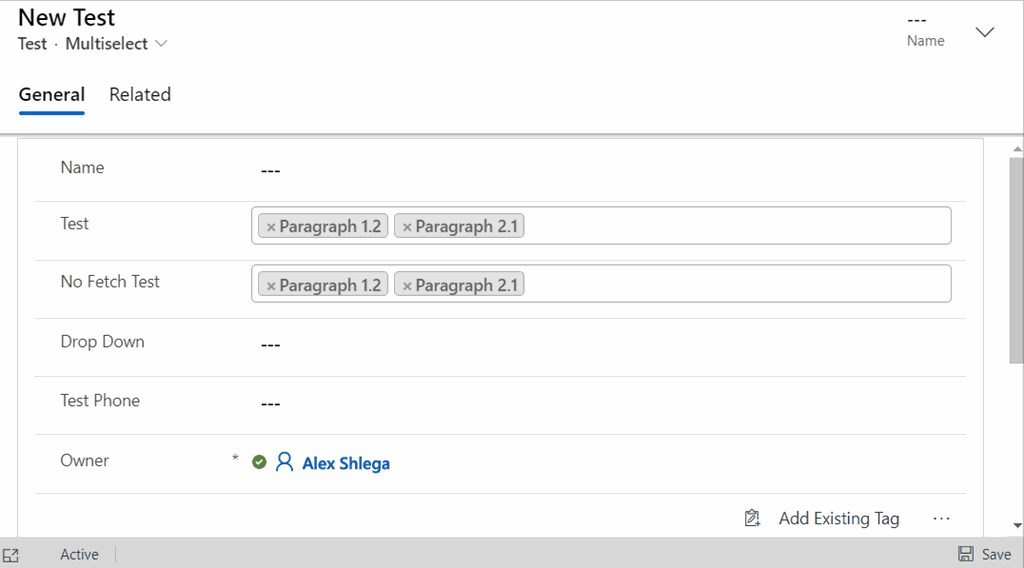Open the Alex Shlega owner link
Screen dimensions: 1024x568
pos(345,464)
